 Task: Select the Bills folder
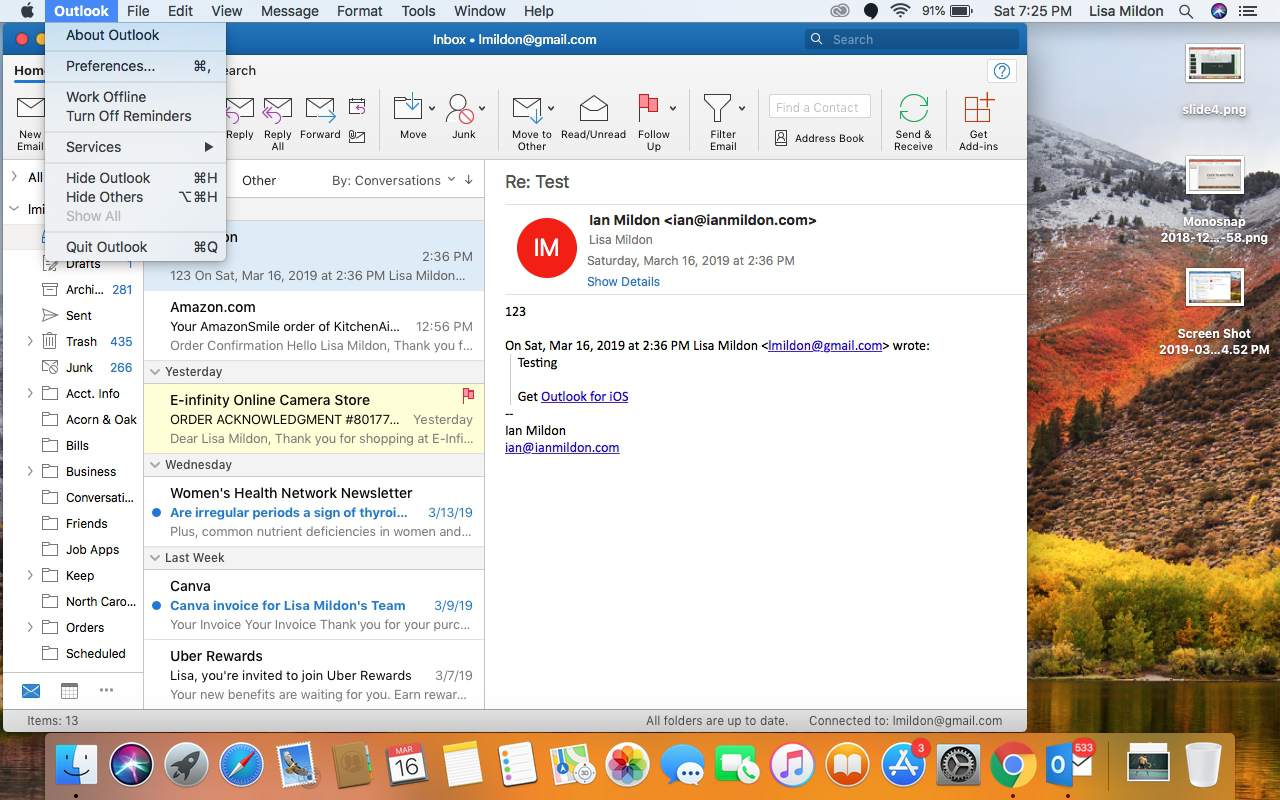(x=77, y=445)
